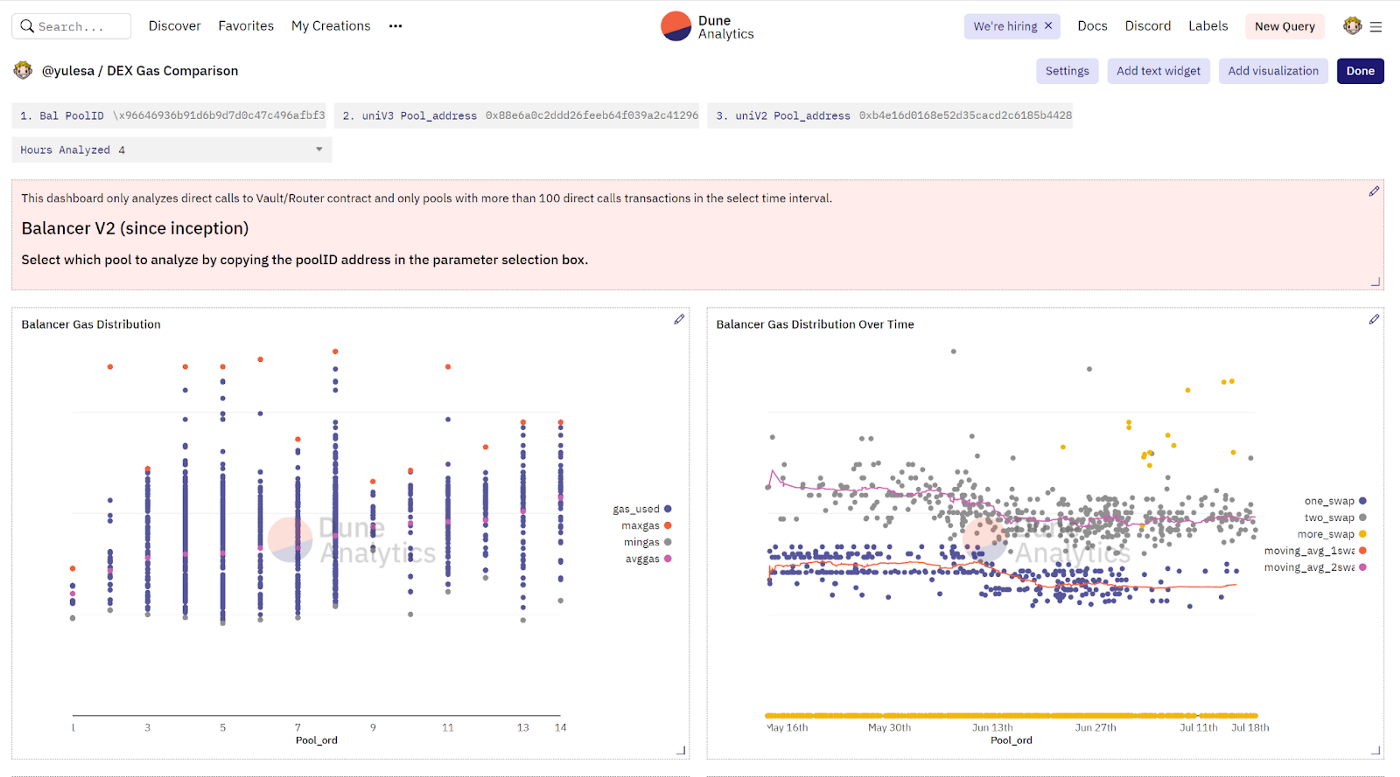Viewport: 1400px width, 777px height.
Task: Open Docs link
Action: point(1092,26)
